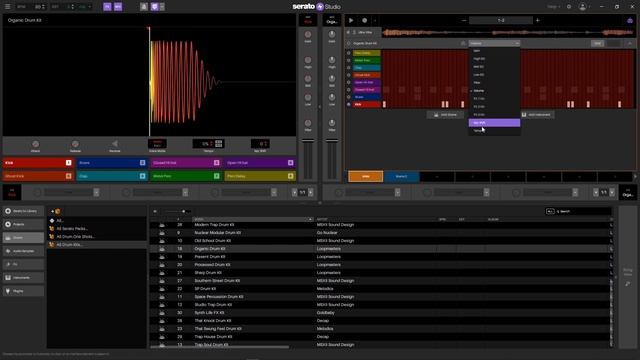
Task: Open the Drums library section
Action: coord(23,238)
